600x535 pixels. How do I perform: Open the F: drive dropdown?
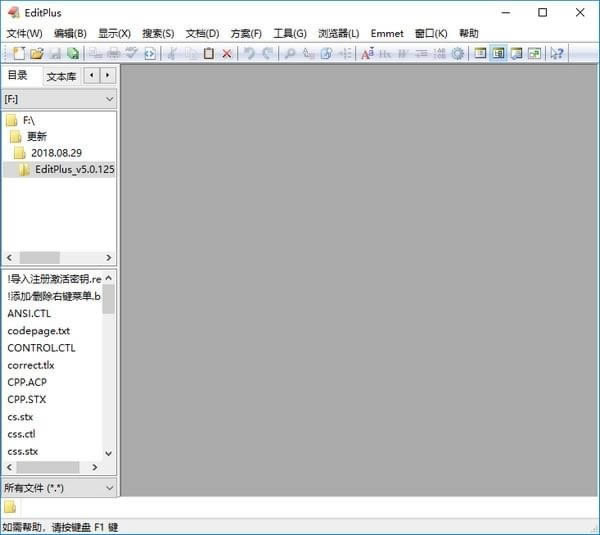click(x=109, y=99)
